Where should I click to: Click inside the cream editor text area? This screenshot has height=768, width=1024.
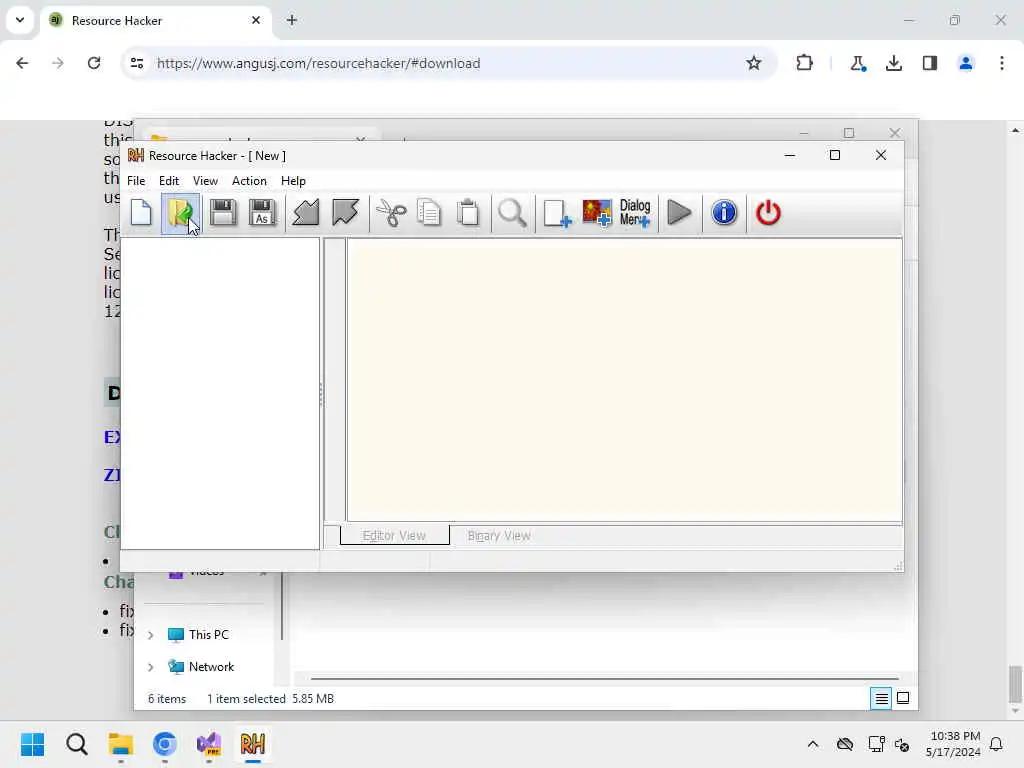(x=624, y=380)
